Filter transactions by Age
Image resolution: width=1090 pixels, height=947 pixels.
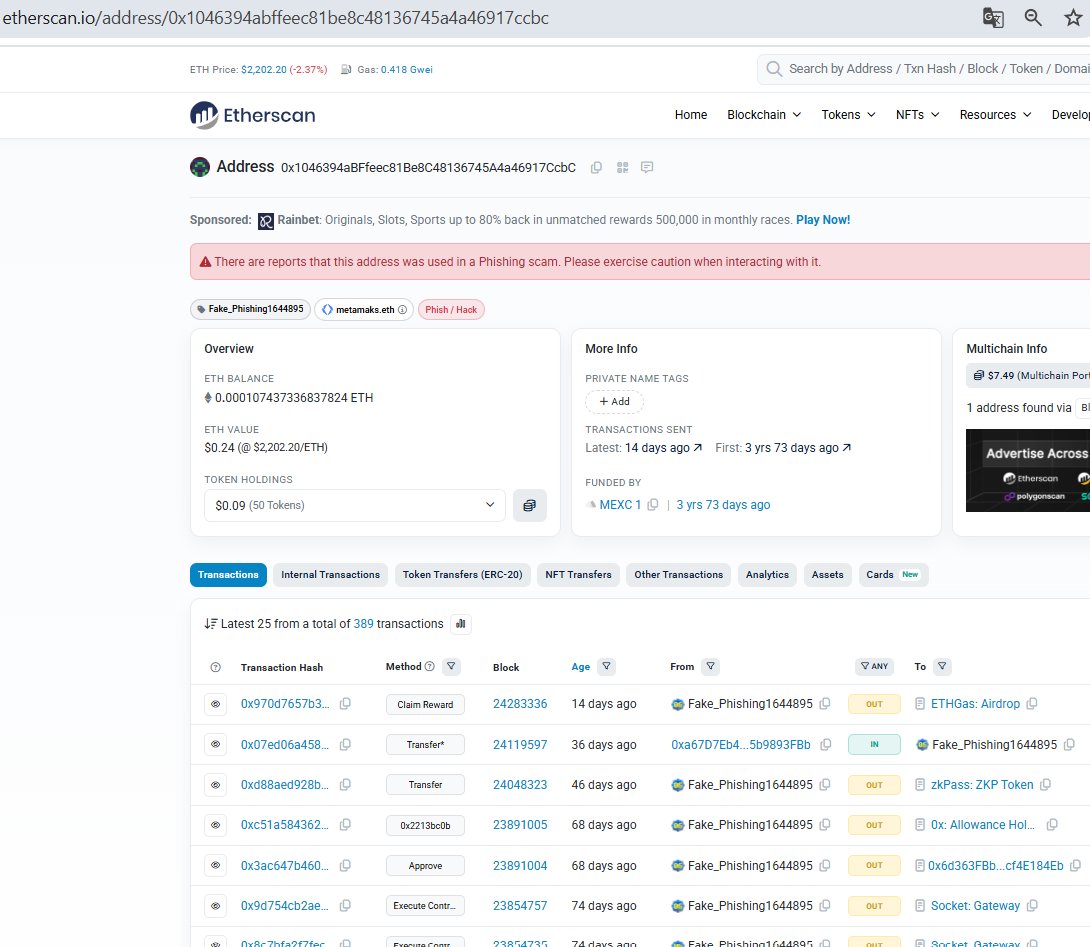point(607,666)
